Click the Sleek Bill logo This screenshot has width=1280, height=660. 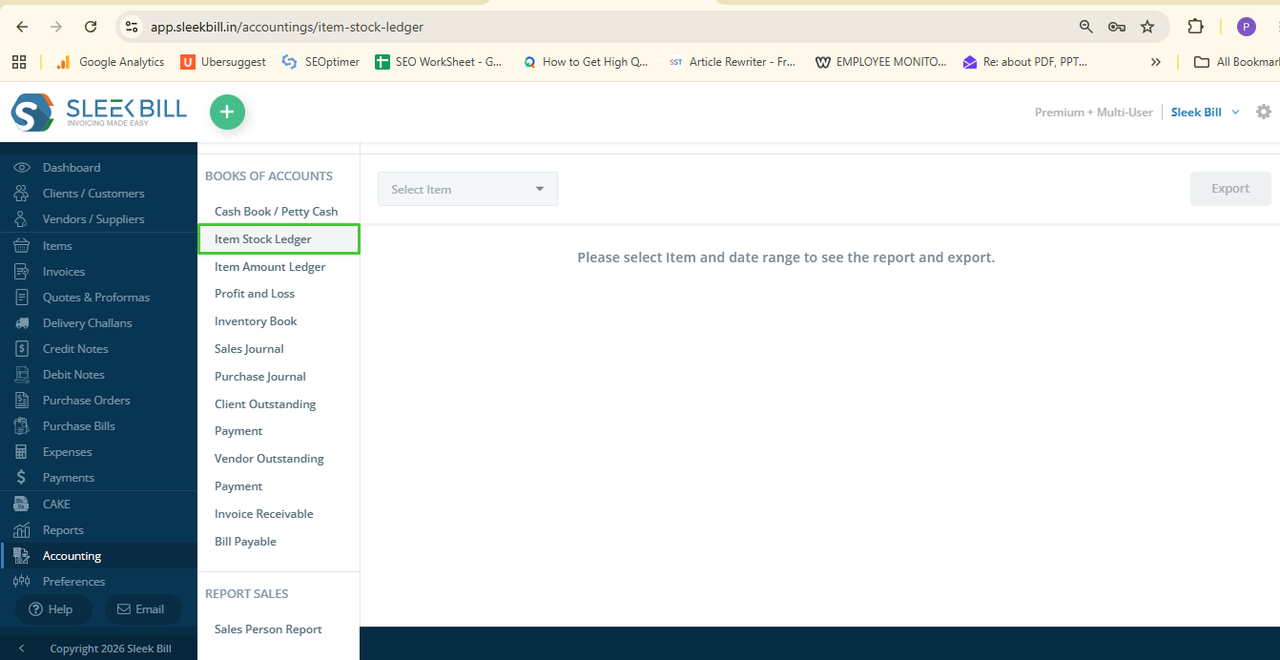tap(98, 112)
